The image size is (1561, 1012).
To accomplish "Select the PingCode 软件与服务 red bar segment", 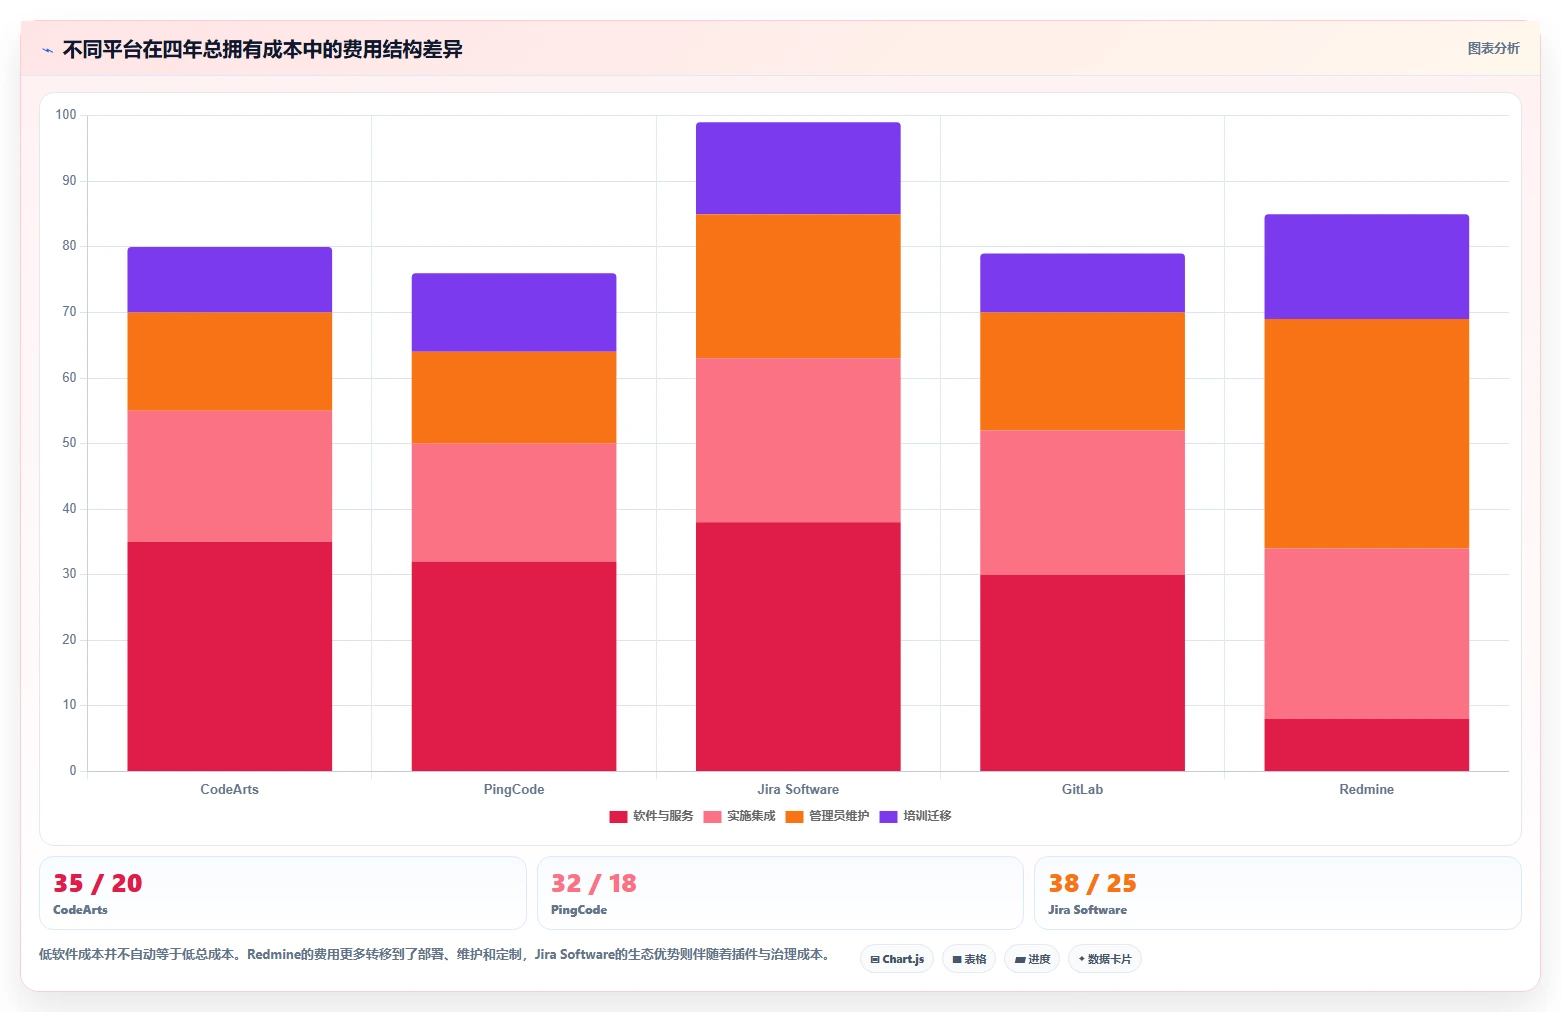I will pos(514,666).
